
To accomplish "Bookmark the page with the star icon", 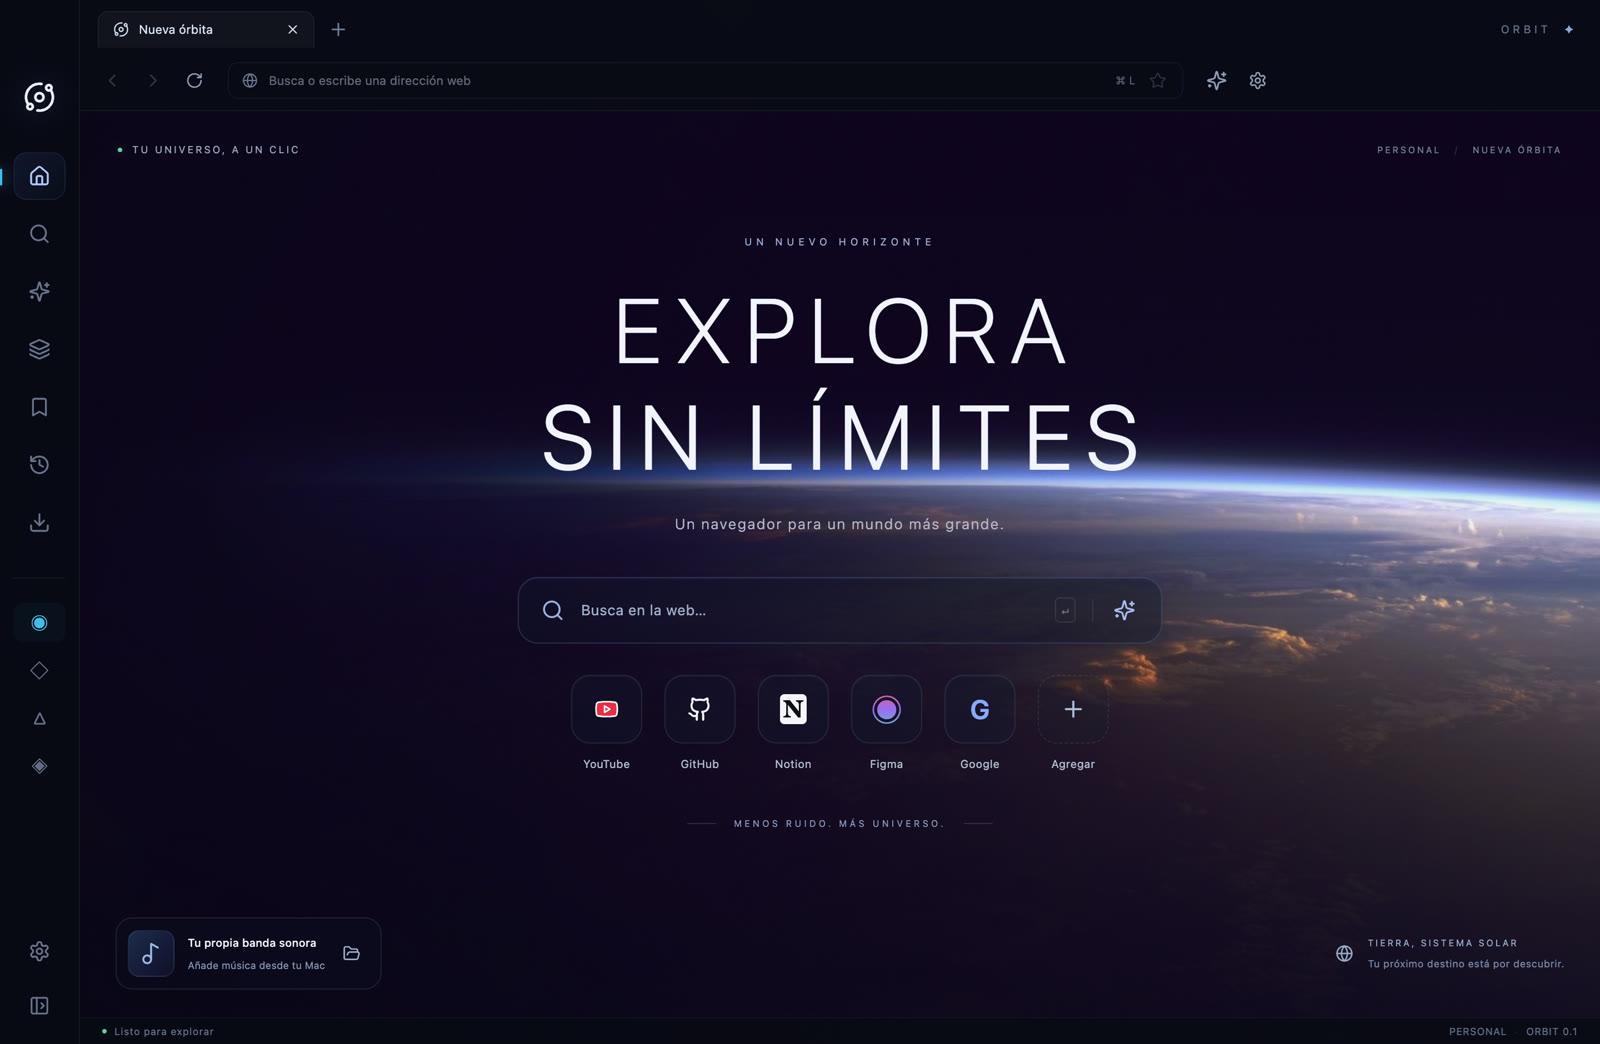I will pos(1158,81).
